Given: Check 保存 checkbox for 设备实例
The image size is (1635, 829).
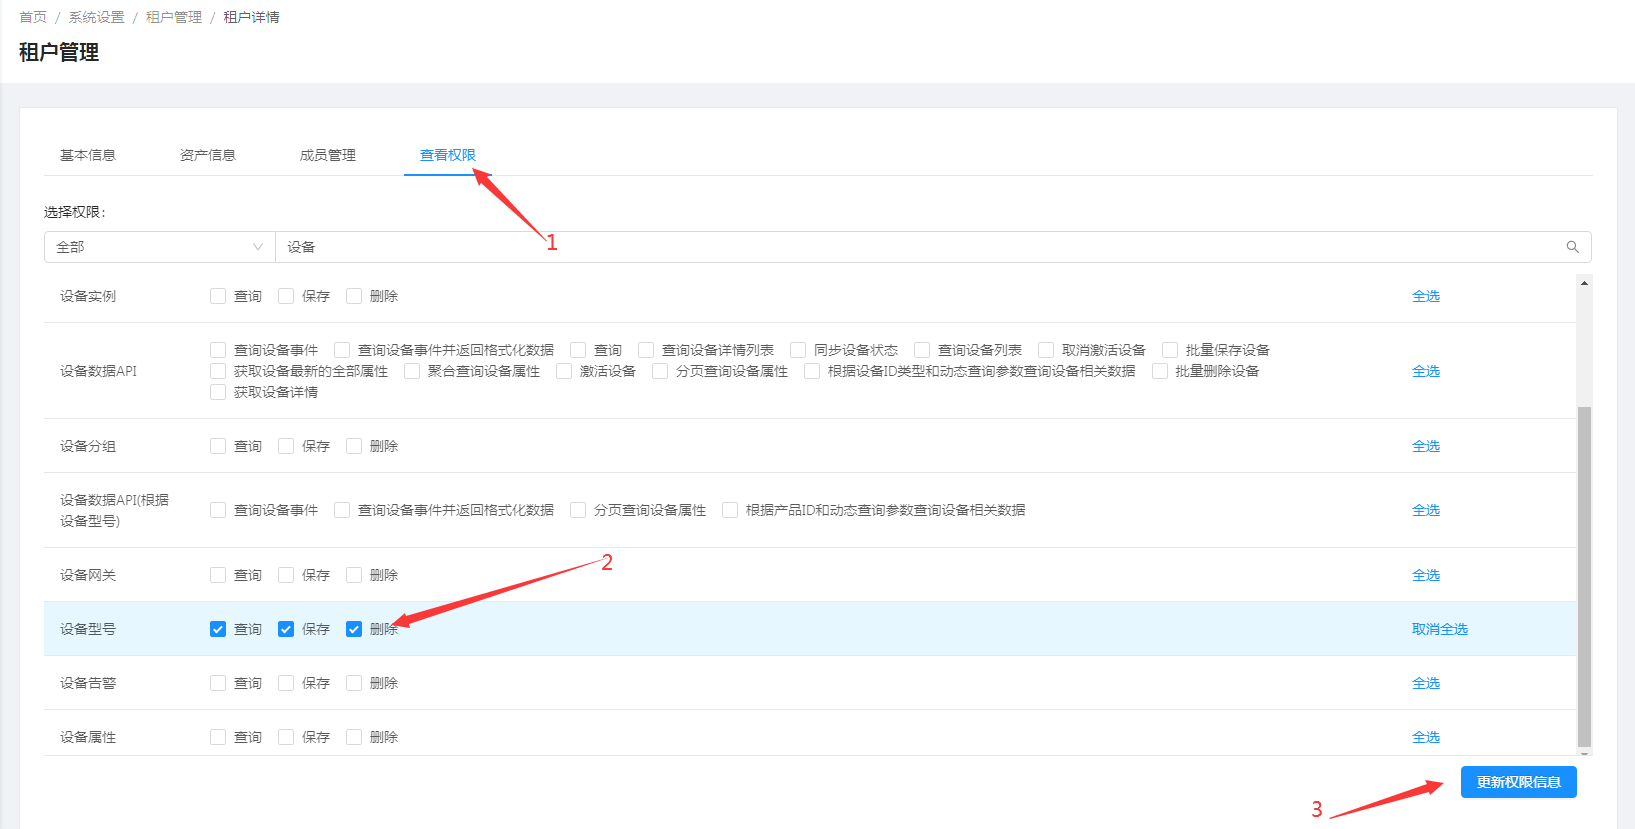Looking at the screenshot, I should [286, 296].
